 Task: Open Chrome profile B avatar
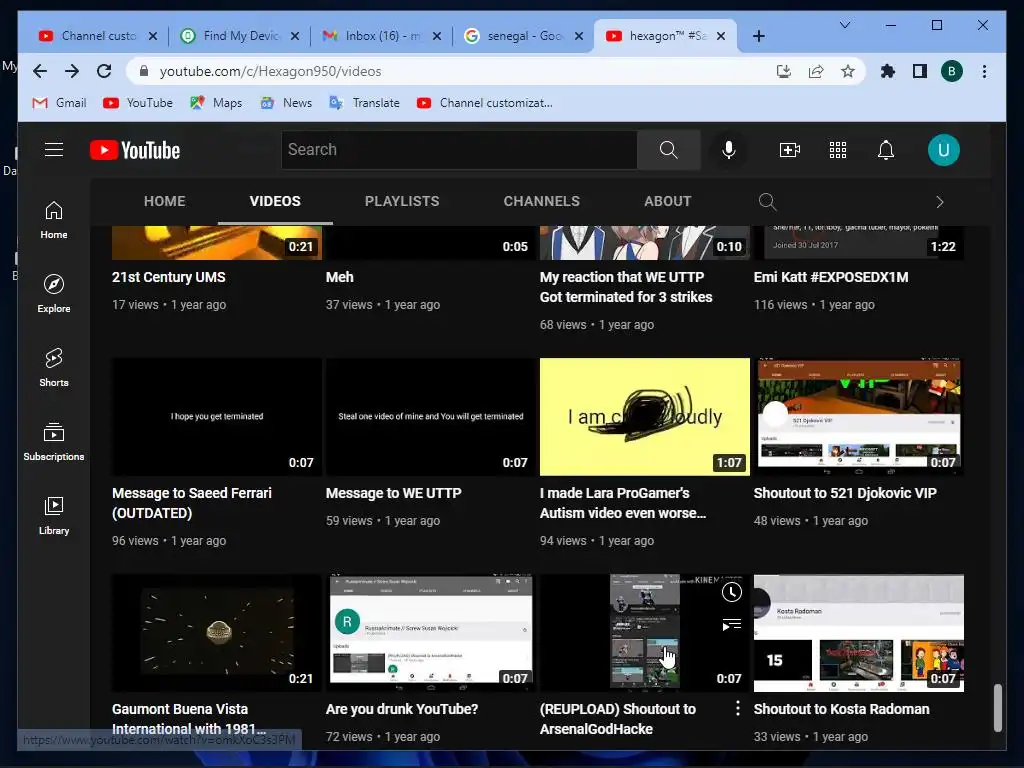(952, 71)
